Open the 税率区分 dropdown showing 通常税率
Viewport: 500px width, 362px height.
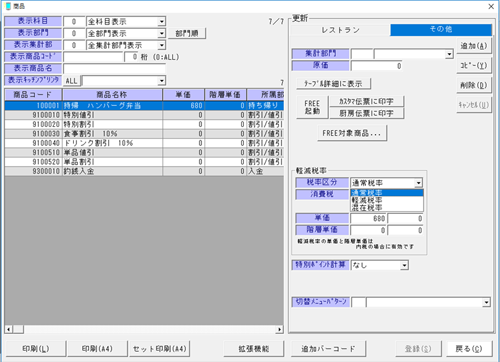coord(418,183)
